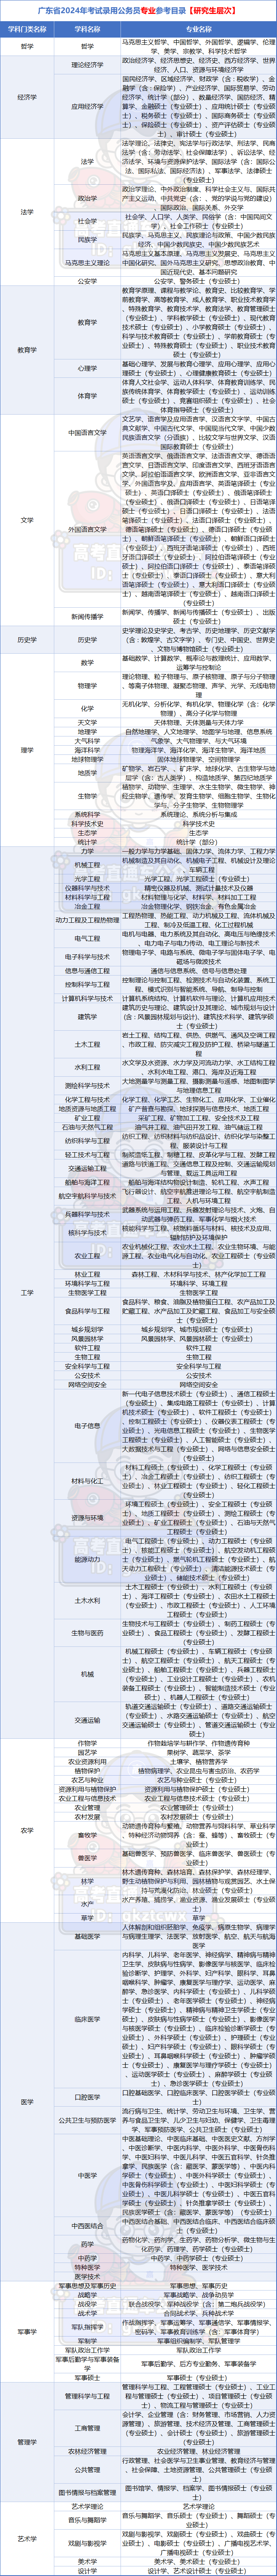Click the 经济学 category cell
Image resolution: width=277 pixels, height=2576 pixels.
[x=28, y=97]
